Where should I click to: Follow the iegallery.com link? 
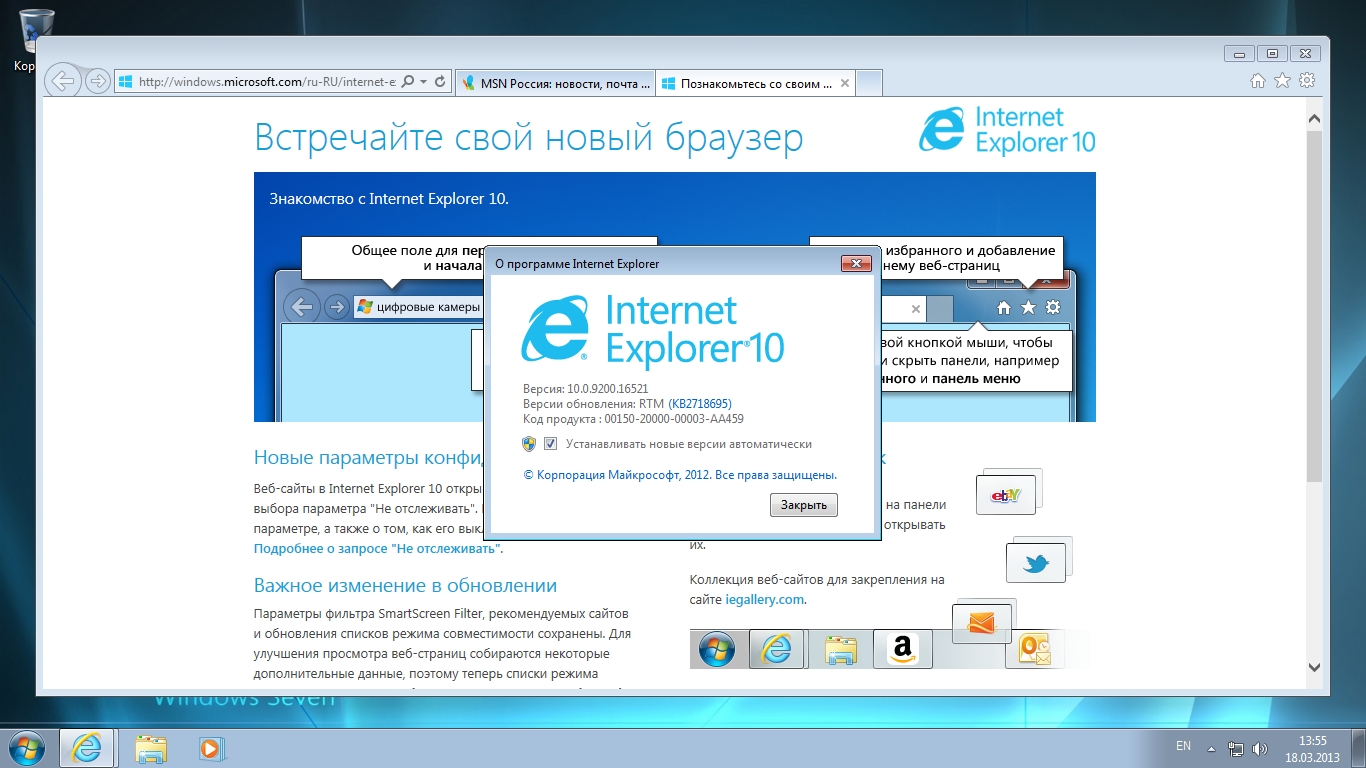point(765,600)
